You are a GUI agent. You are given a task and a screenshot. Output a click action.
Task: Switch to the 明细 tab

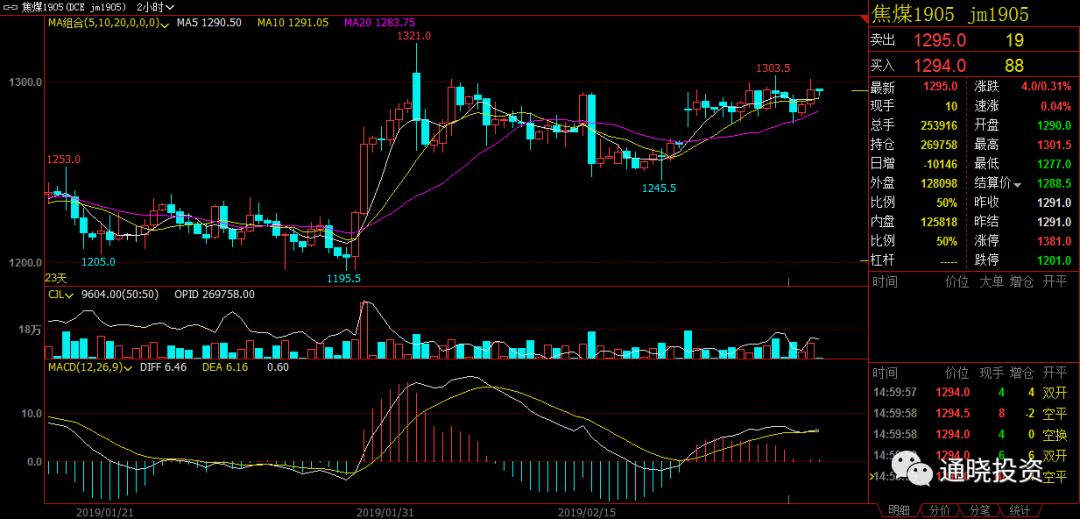pyautogui.click(x=898, y=510)
